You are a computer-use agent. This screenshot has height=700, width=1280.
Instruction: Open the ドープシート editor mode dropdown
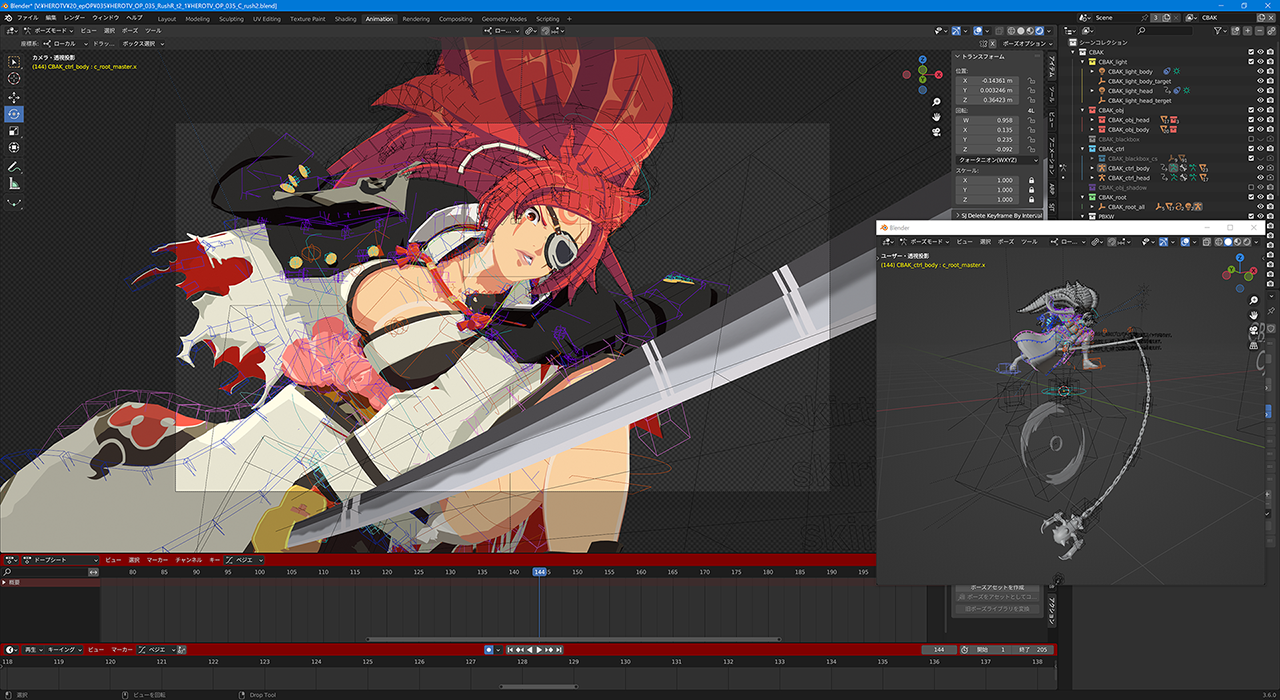click(x=59, y=560)
